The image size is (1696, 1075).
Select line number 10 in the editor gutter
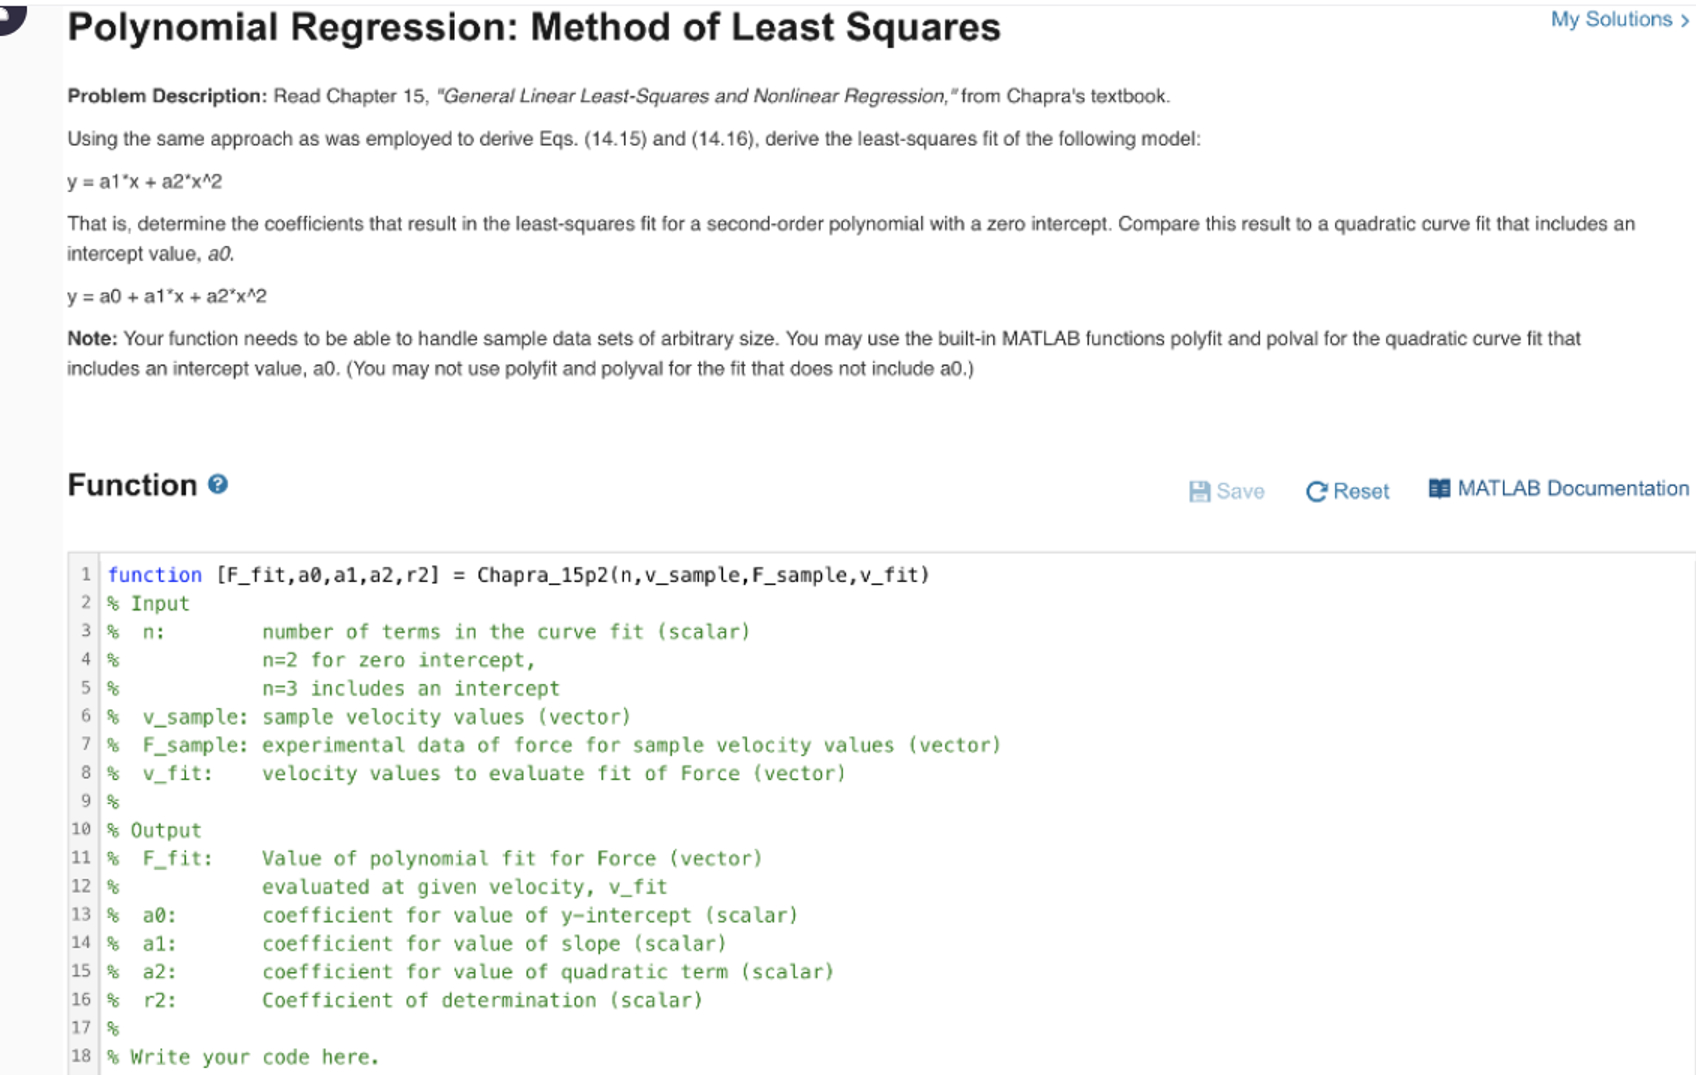coord(81,829)
